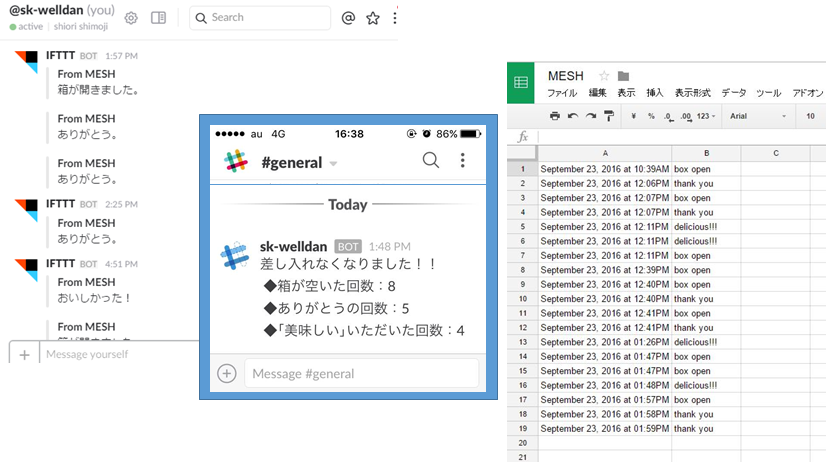The height and width of the screenshot is (462, 826).
Task: Open the Arial font dropdown
Action: (758, 116)
